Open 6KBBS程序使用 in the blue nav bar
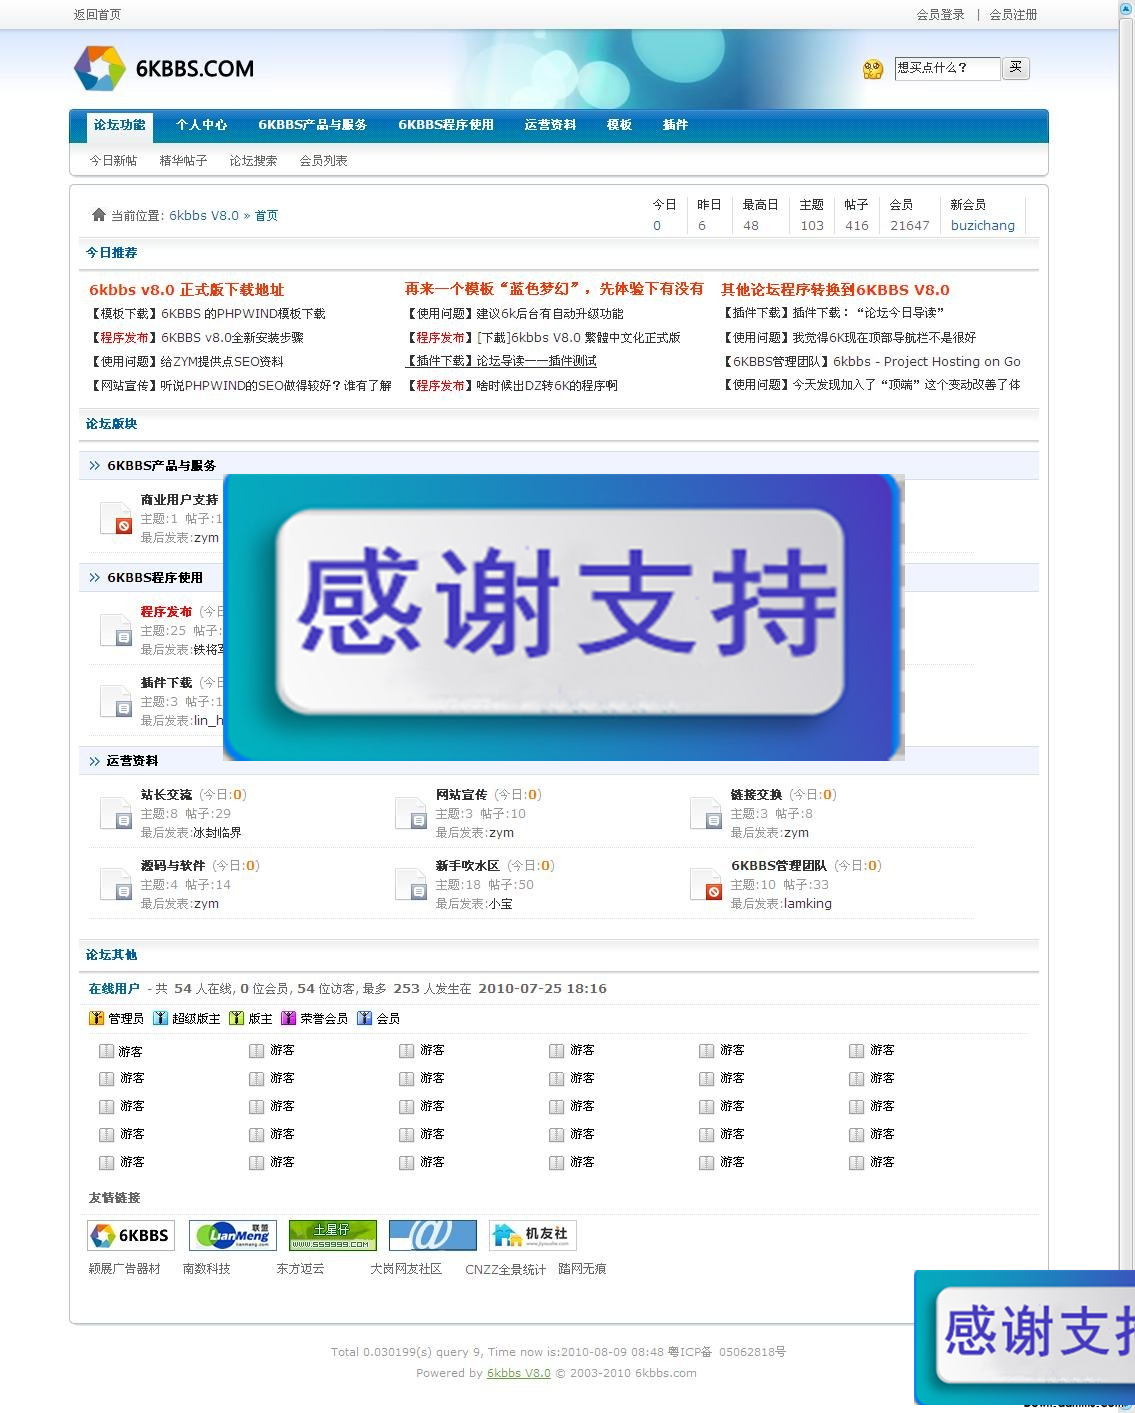The image size is (1135, 1413). pyautogui.click(x=446, y=125)
